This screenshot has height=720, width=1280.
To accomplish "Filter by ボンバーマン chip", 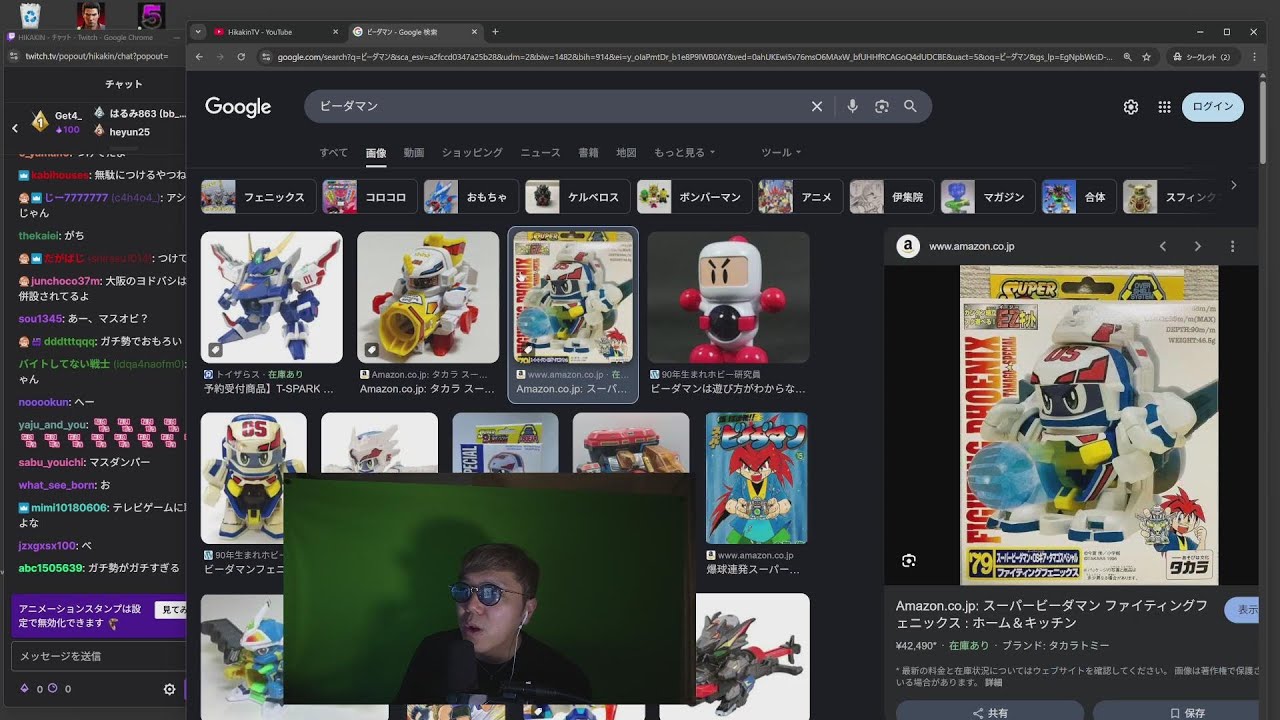I will tap(693, 197).
